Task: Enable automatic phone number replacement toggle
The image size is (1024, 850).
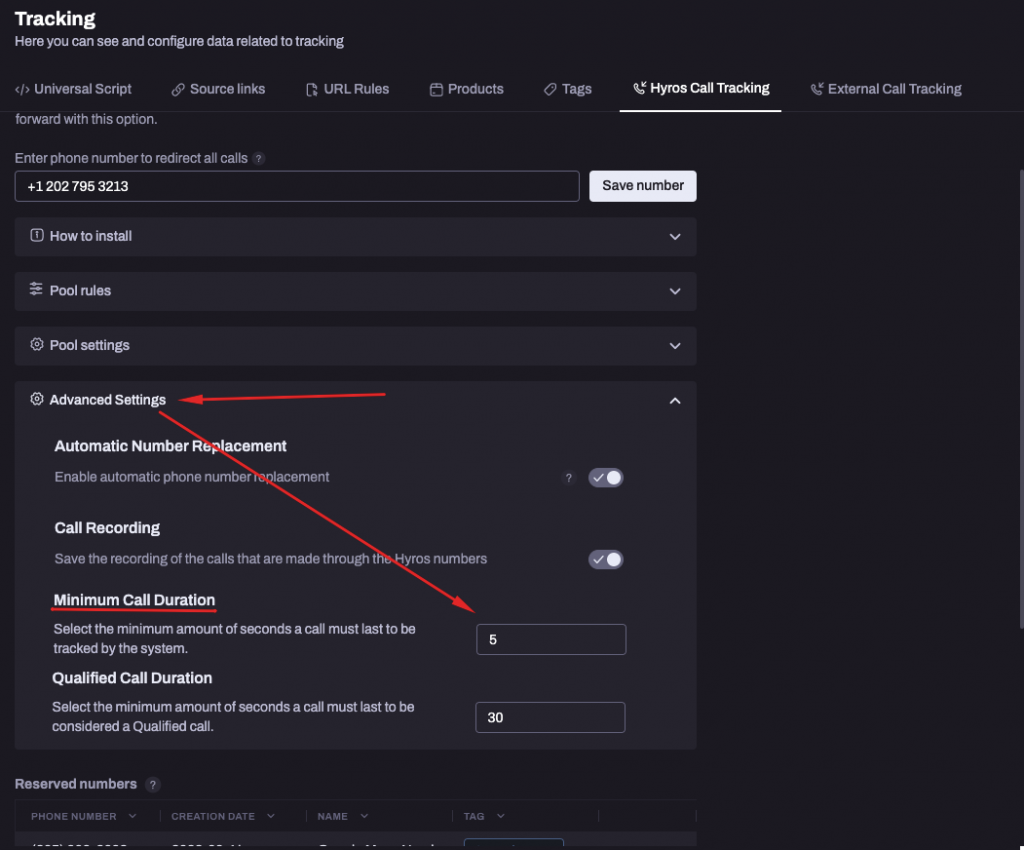Action: [x=605, y=477]
